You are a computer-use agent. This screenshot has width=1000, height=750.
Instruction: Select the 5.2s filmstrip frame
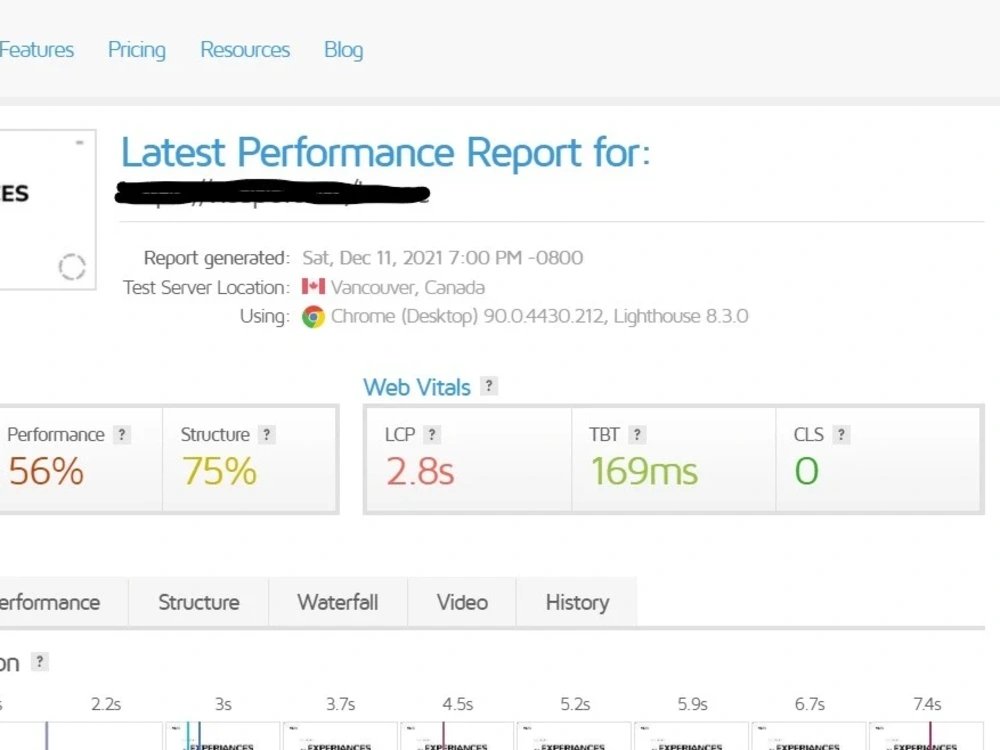pyautogui.click(x=575, y=736)
